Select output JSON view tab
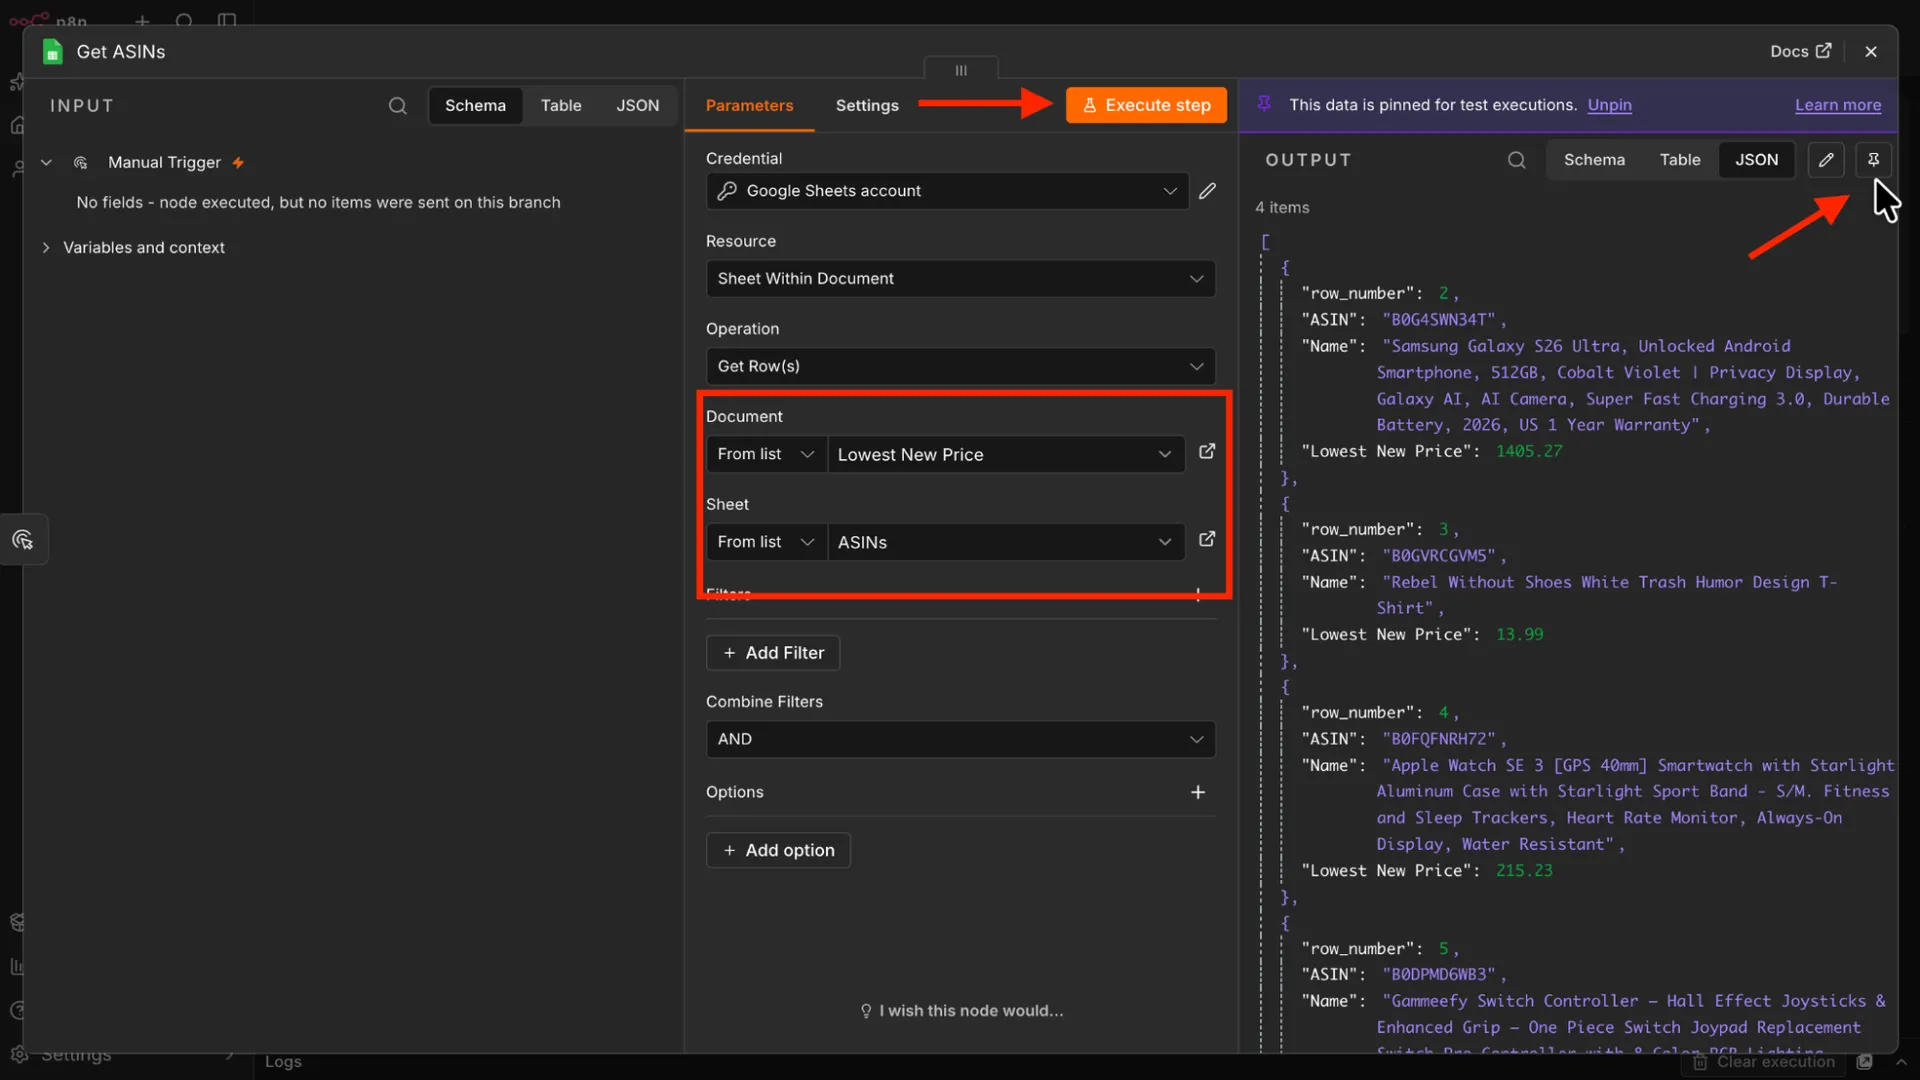The width and height of the screenshot is (1920, 1080). pyautogui.click(x=1757, y=160)
